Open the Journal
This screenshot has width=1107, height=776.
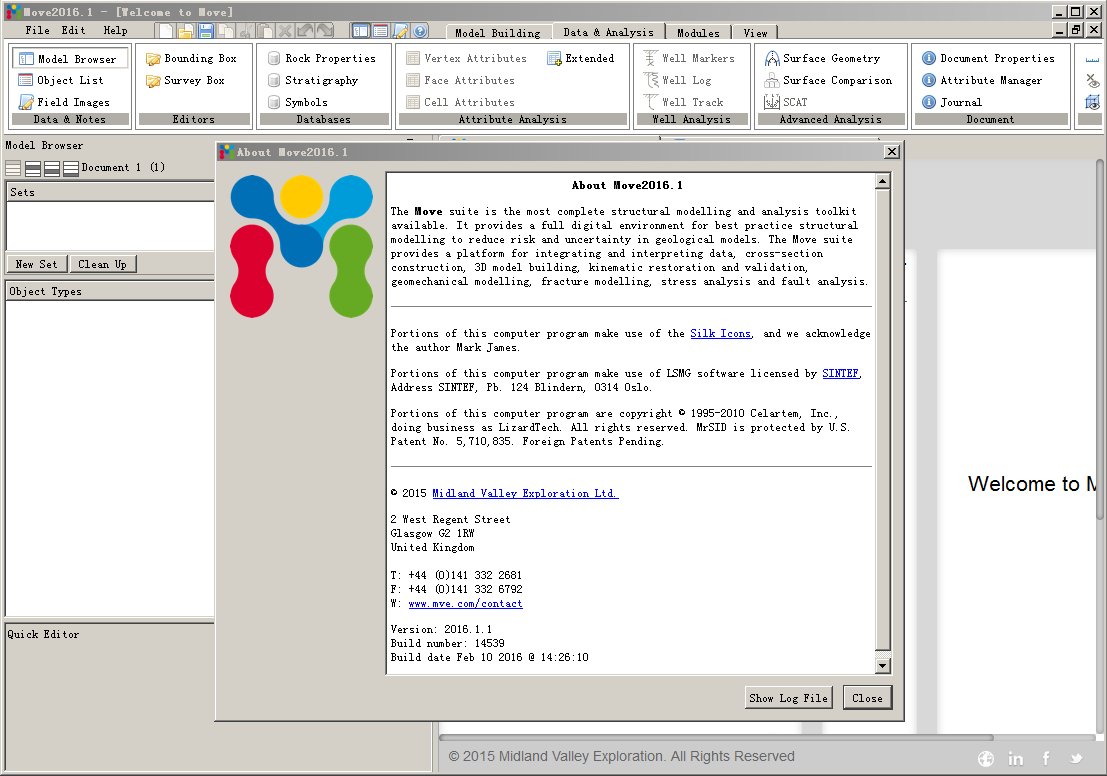(x=952, y=102)
